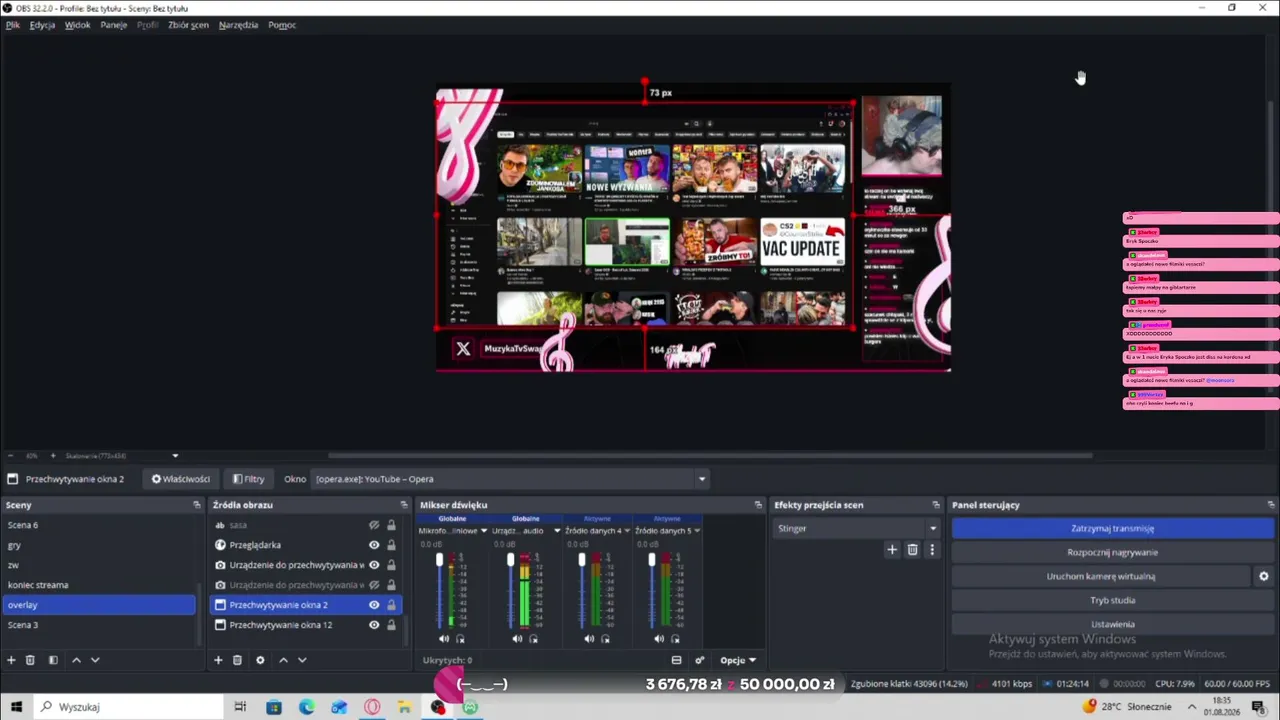
Task: Click Mikrofon volume fader handle
Action: [439, 561]
